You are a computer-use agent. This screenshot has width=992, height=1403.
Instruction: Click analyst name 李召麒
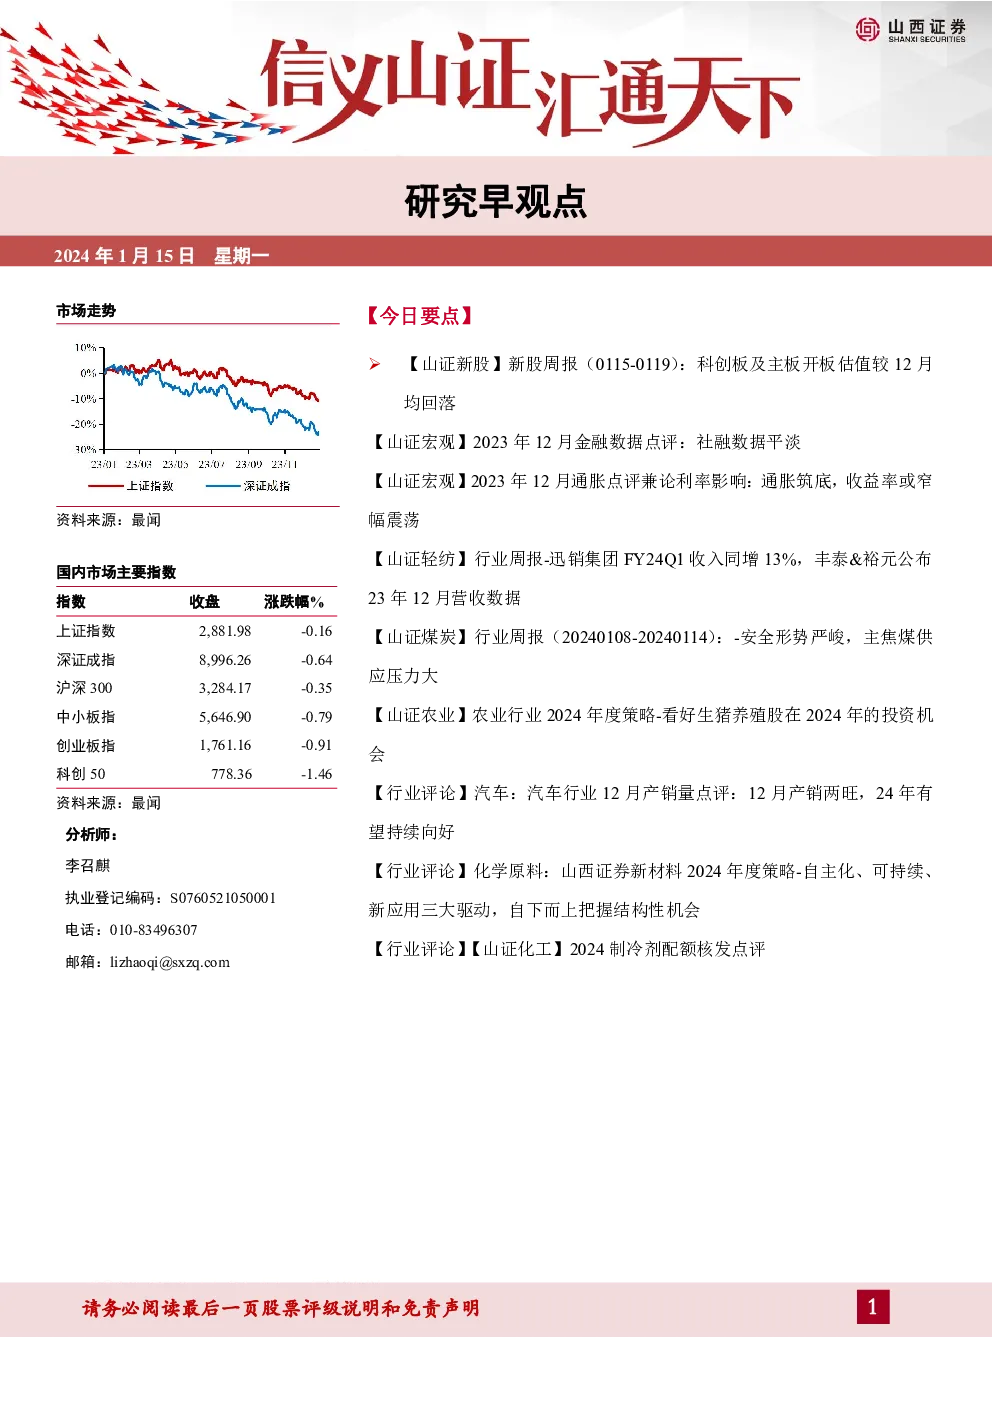88,866
